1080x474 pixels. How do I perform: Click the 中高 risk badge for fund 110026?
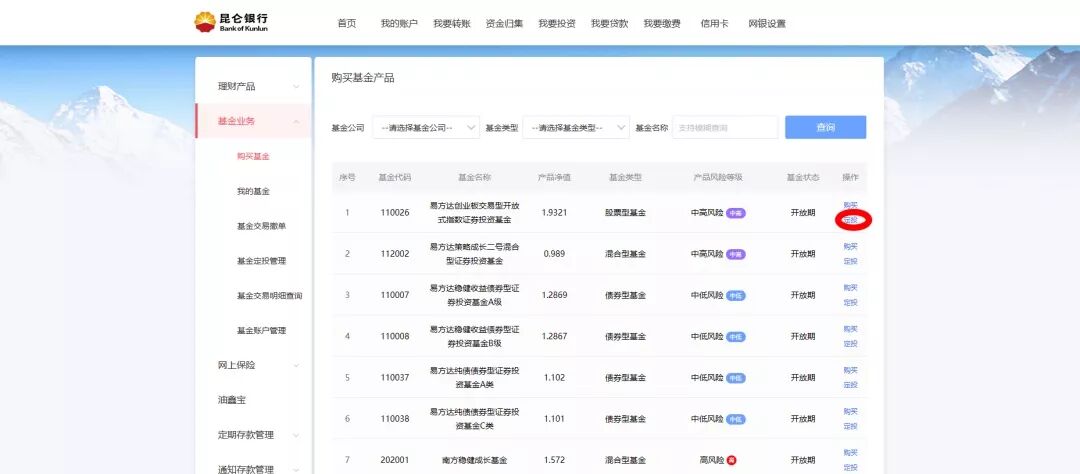(x=736, y=213)
